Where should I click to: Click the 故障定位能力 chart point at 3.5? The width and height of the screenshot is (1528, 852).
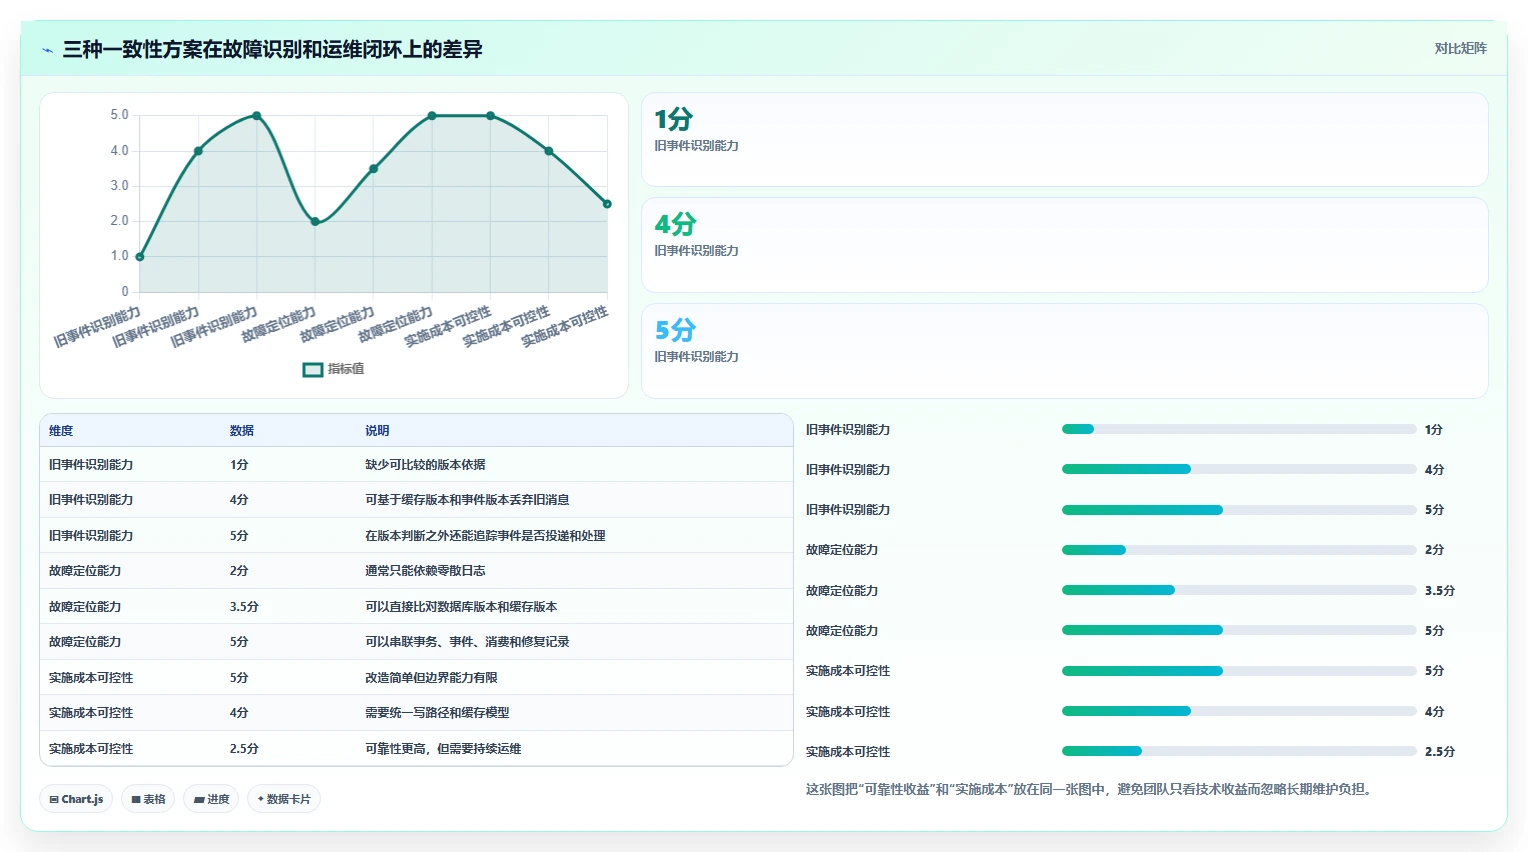point(373,169)
